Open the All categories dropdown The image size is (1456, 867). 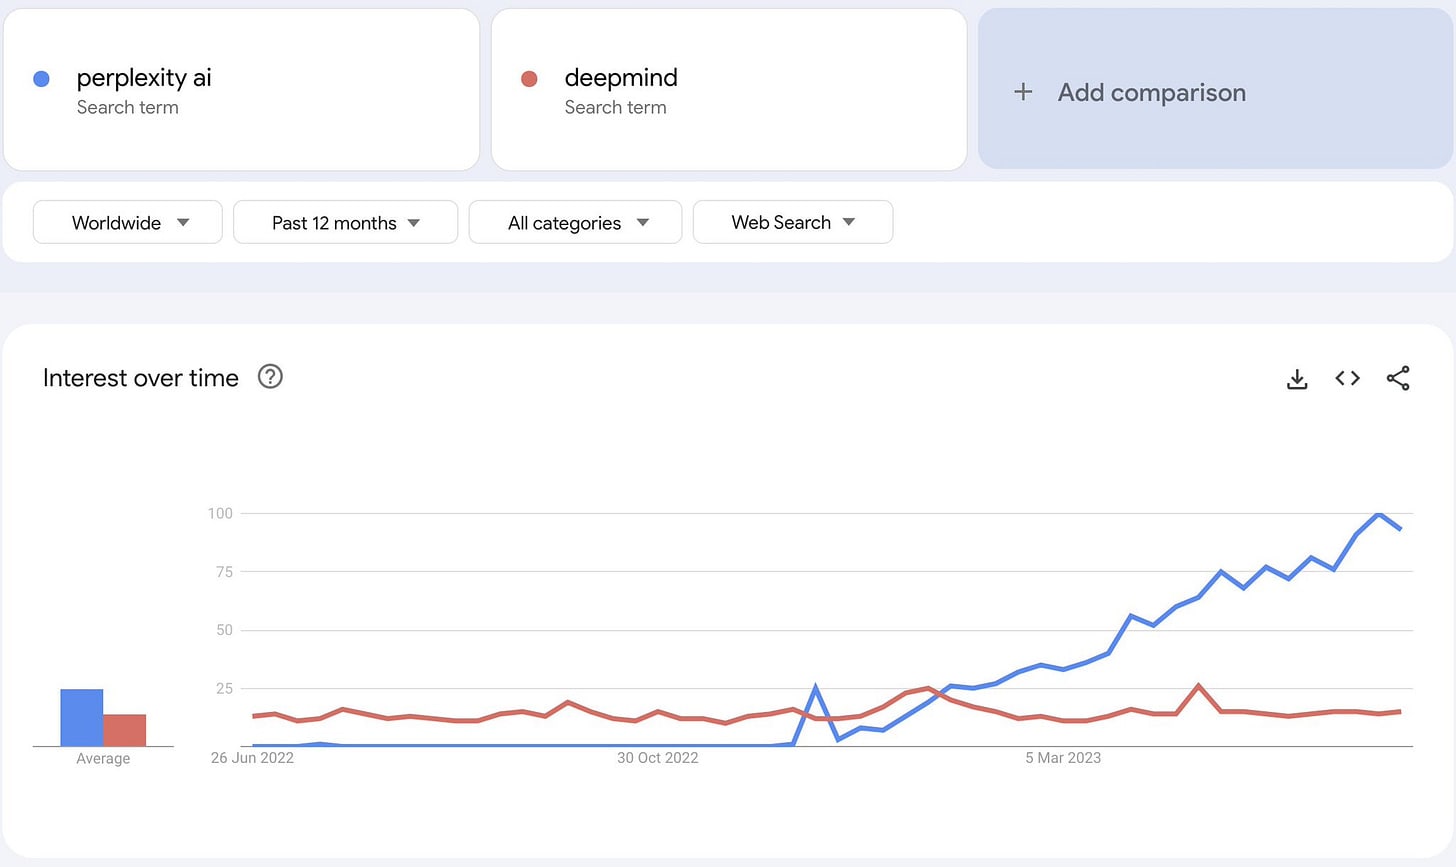pos(575,222)
